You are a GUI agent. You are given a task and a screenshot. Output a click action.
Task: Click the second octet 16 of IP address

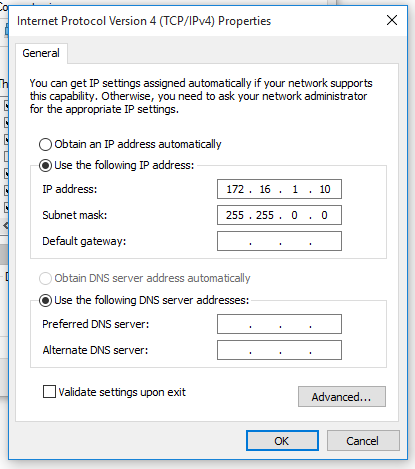pyautogui.click(x=265, y=189)
